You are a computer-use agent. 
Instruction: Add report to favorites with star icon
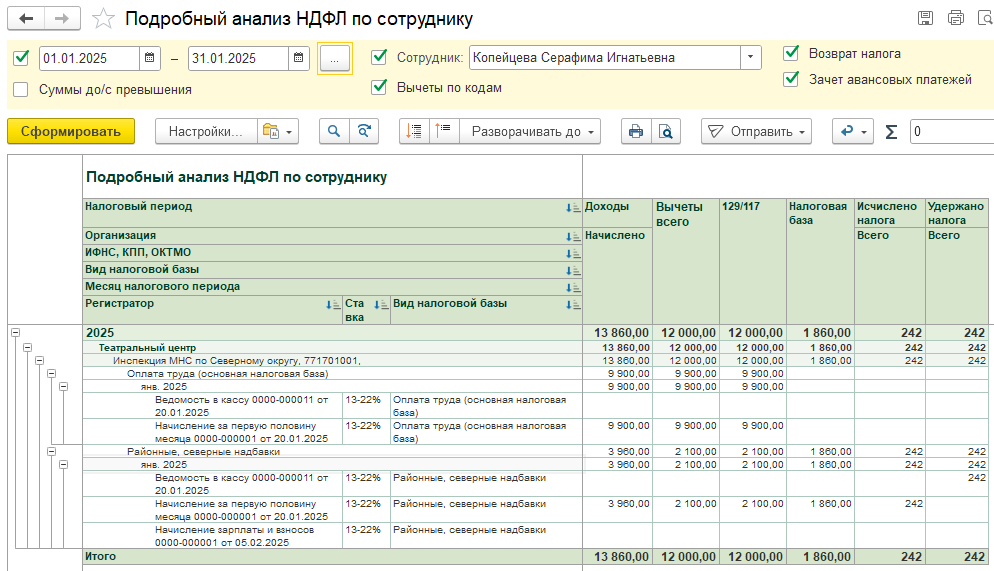coord(103,19)
